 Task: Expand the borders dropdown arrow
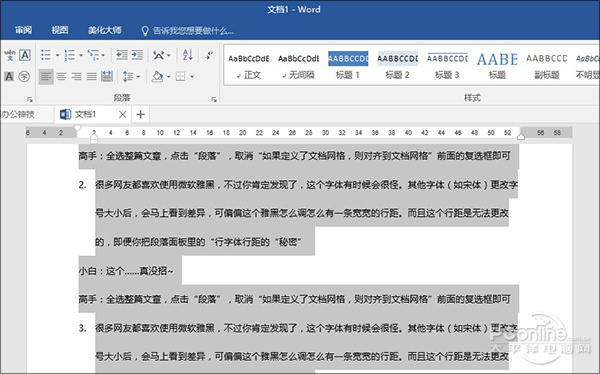coord(192,77)
